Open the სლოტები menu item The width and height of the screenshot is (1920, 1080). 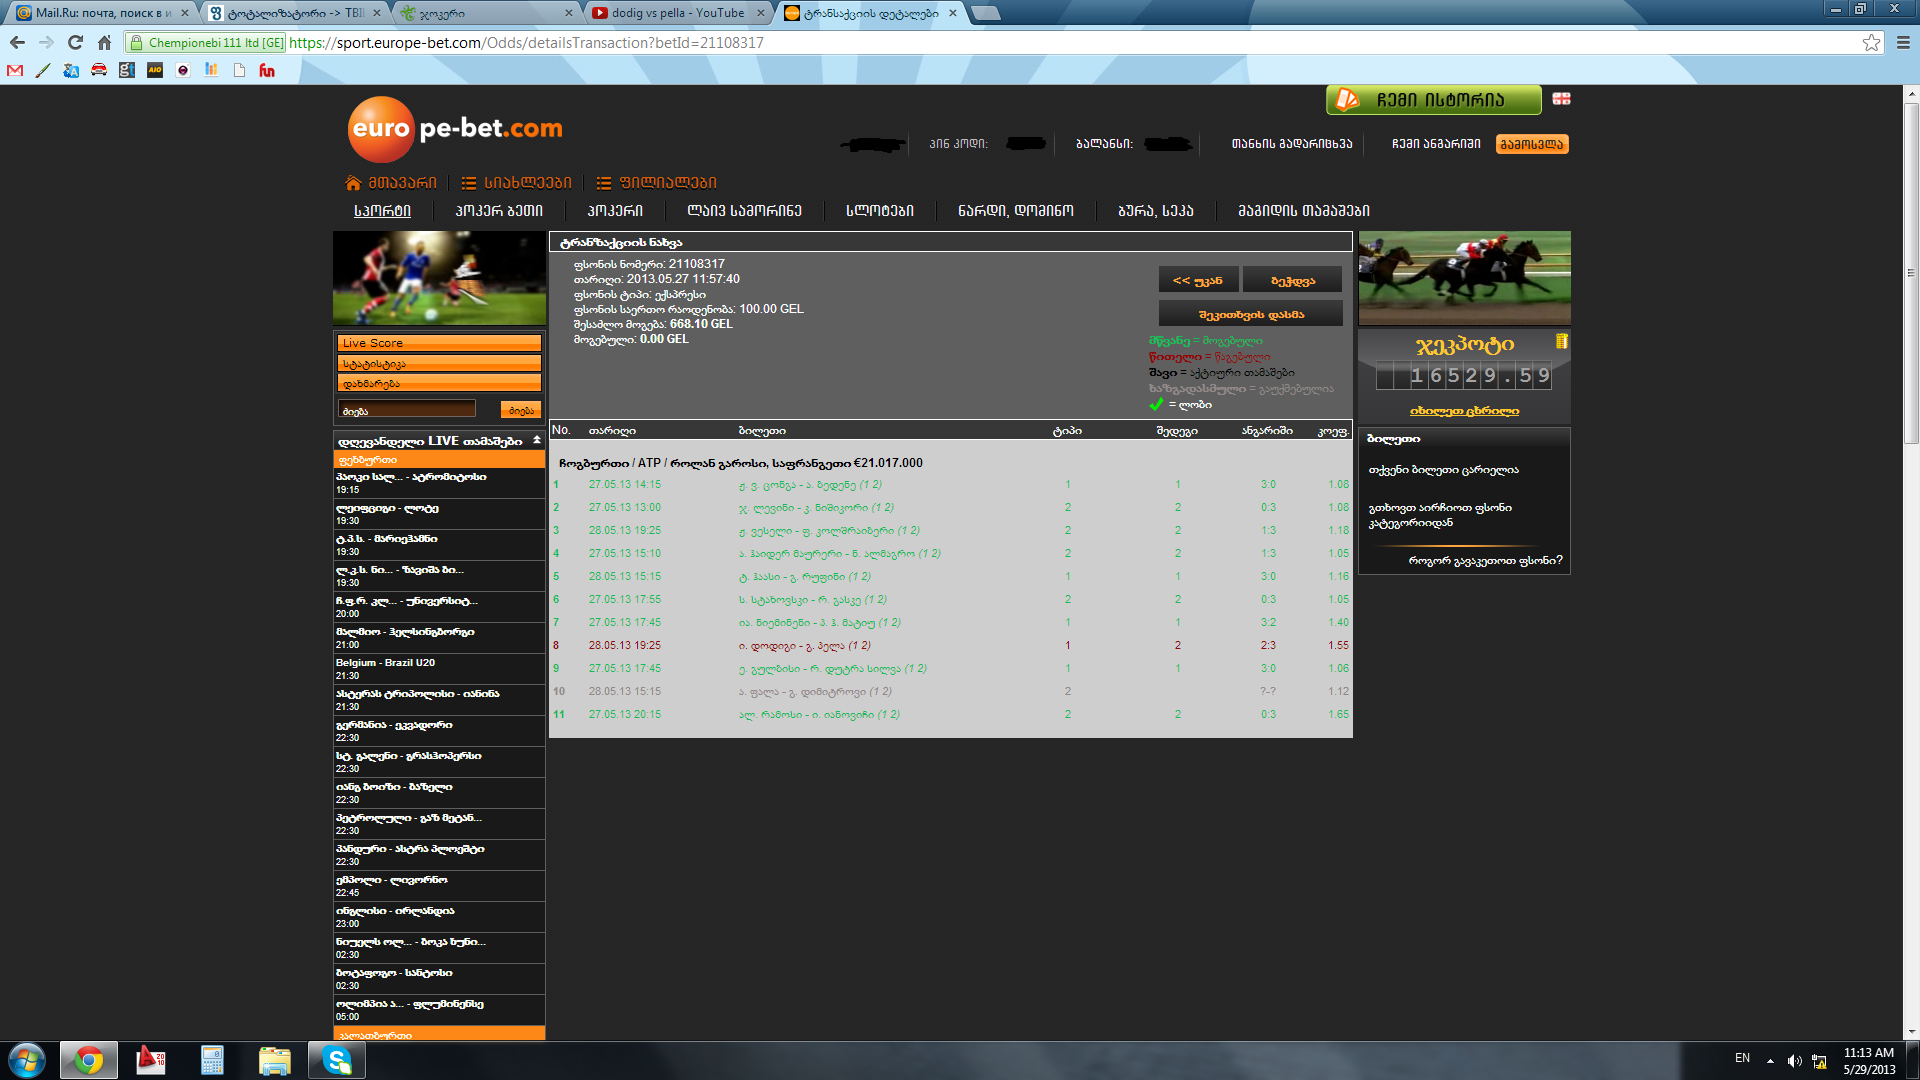click(879, 211)
